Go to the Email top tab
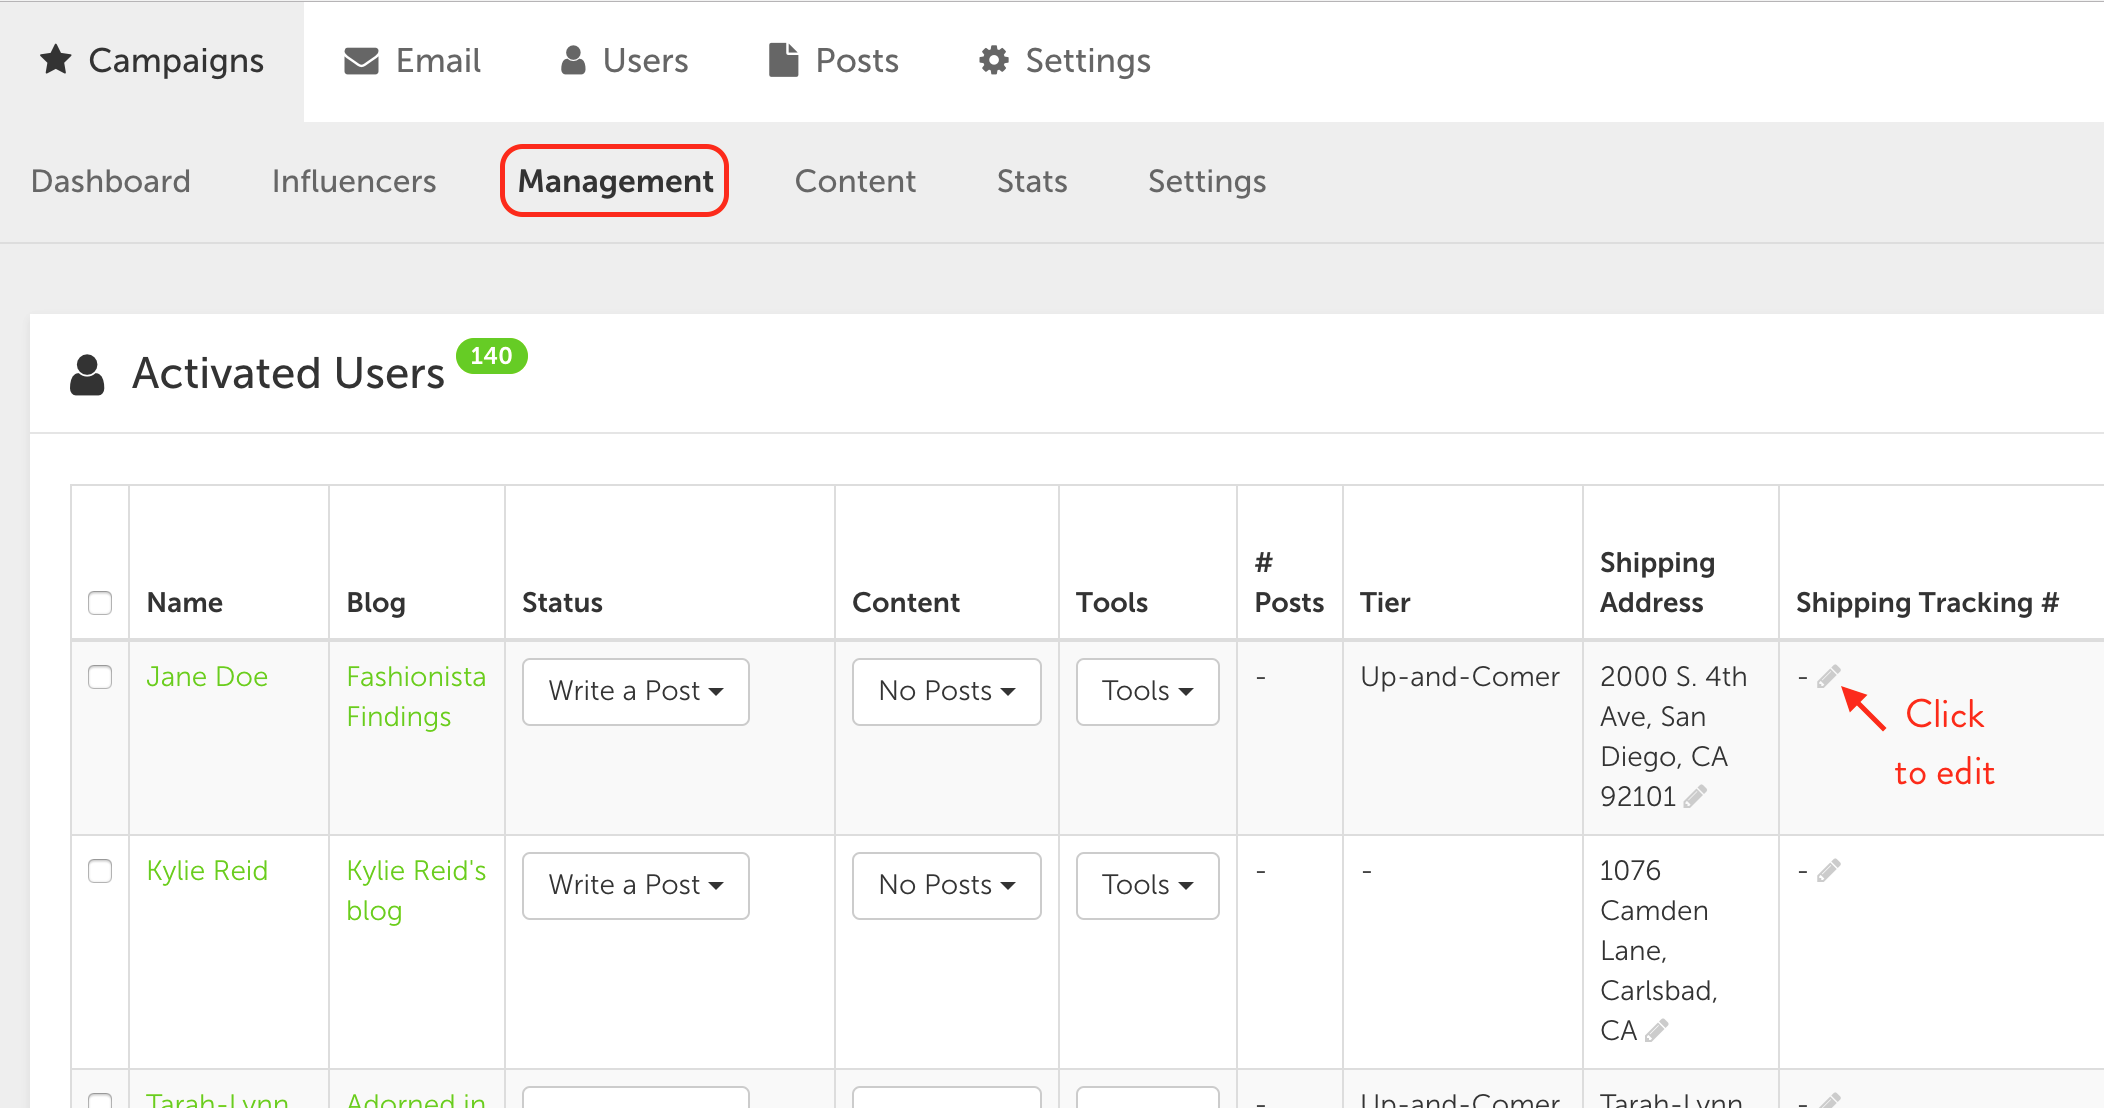The height and width of the screenshot is (1108, 2104). [x=412, y=61]
